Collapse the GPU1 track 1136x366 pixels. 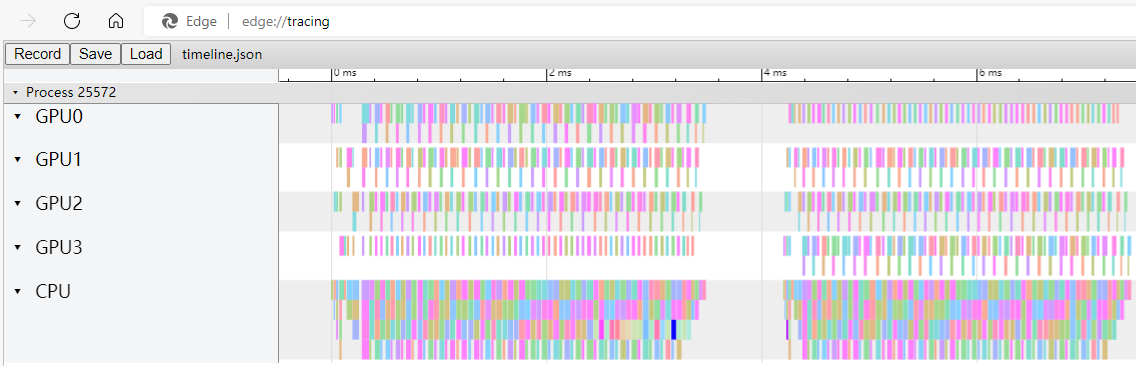[x=18, y=160]
